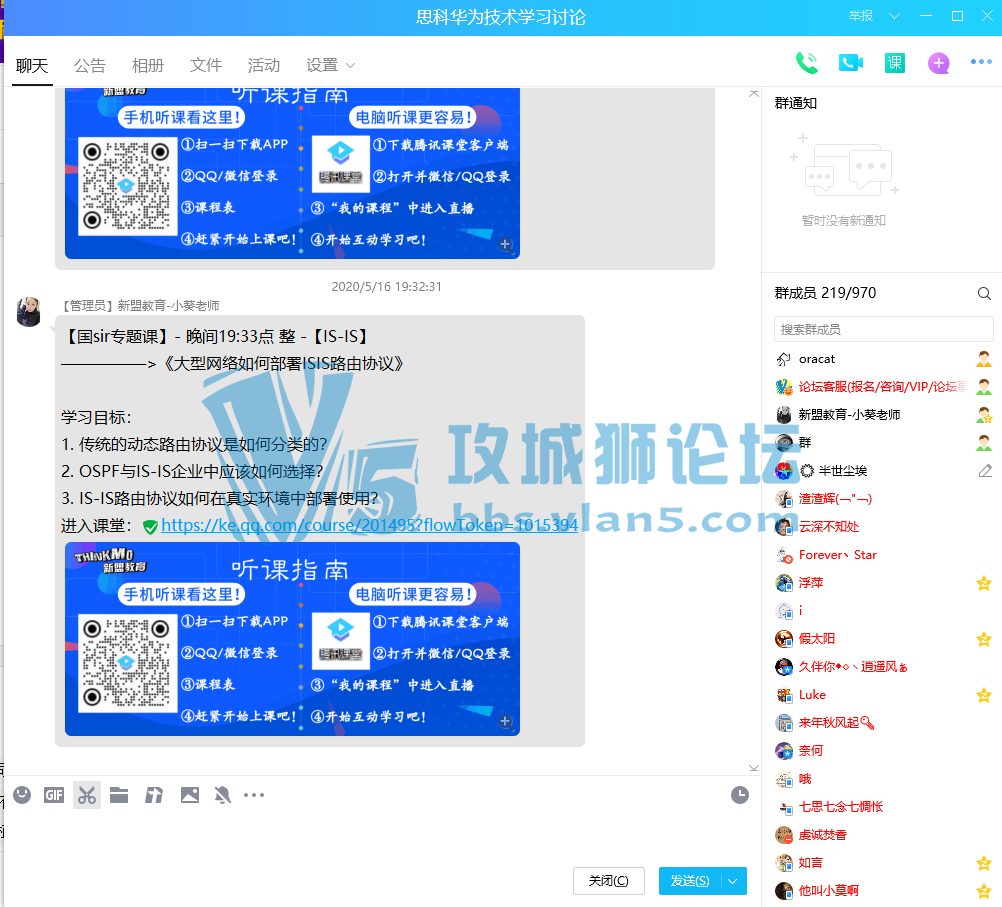
Task: Select member 奈何
Action: [x=883, y=750]
